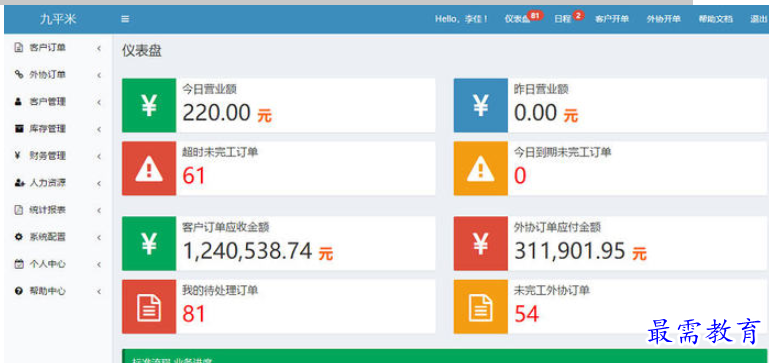Select 客户订单 menu label in sidebar
The image size is (769, 363).
tap(48, 48)
